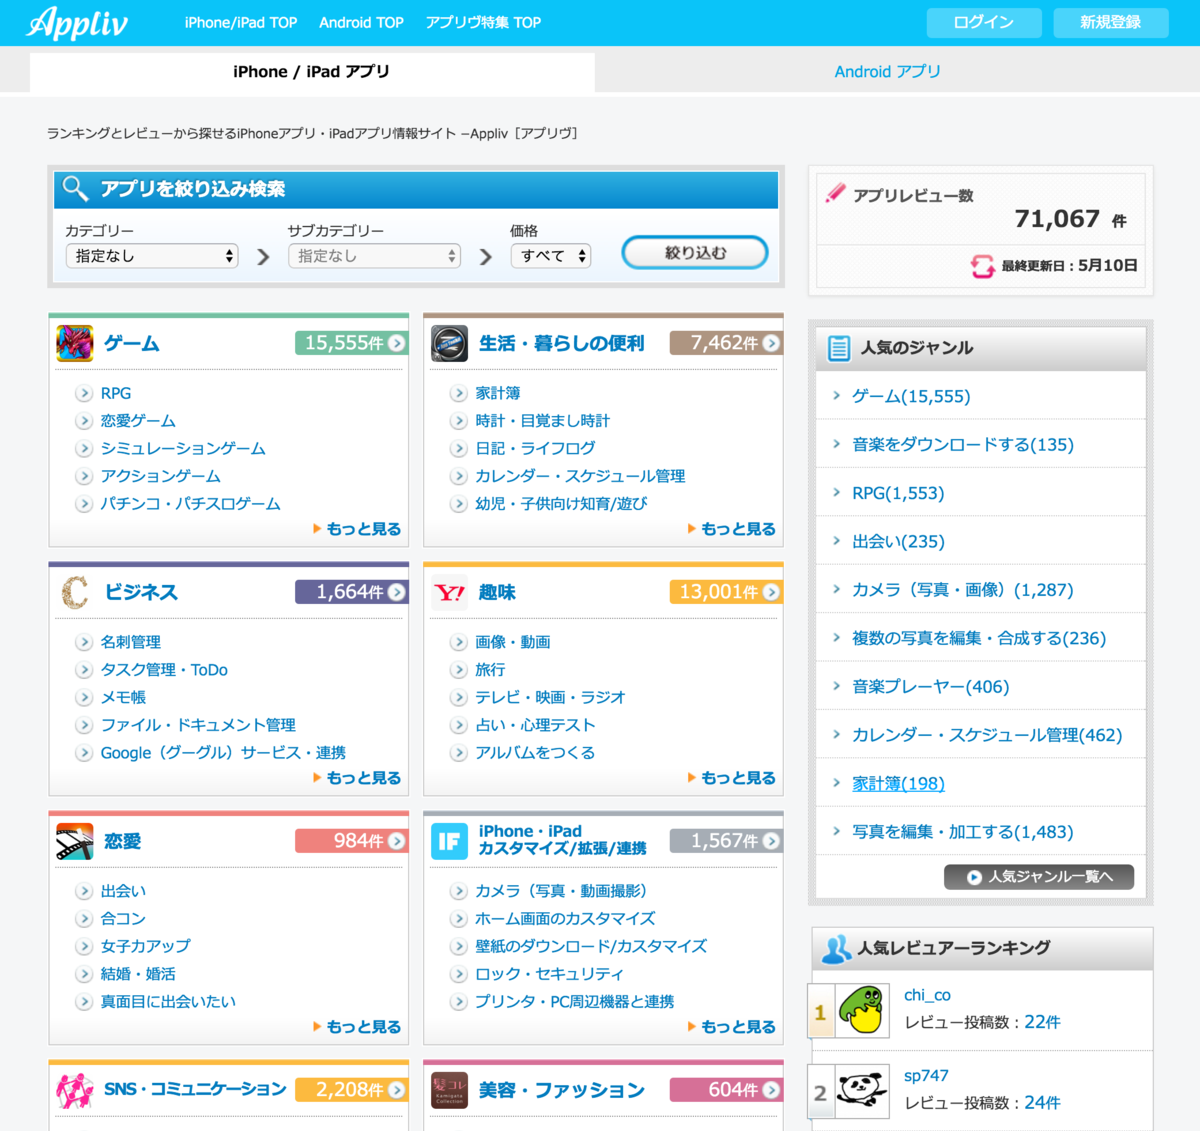Open タスク管理・ToDo link
This screenshot has width=1200, height=1131.
coord(164,670)
